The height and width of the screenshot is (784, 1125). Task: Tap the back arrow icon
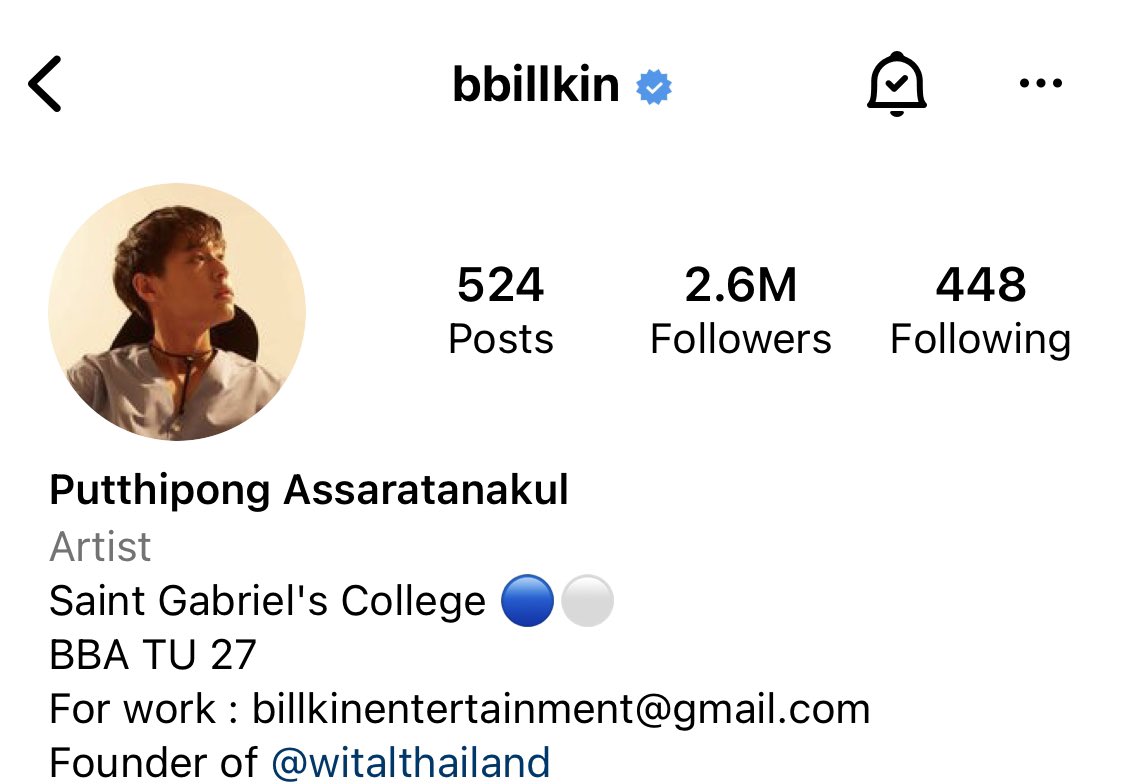pos(45,84)
